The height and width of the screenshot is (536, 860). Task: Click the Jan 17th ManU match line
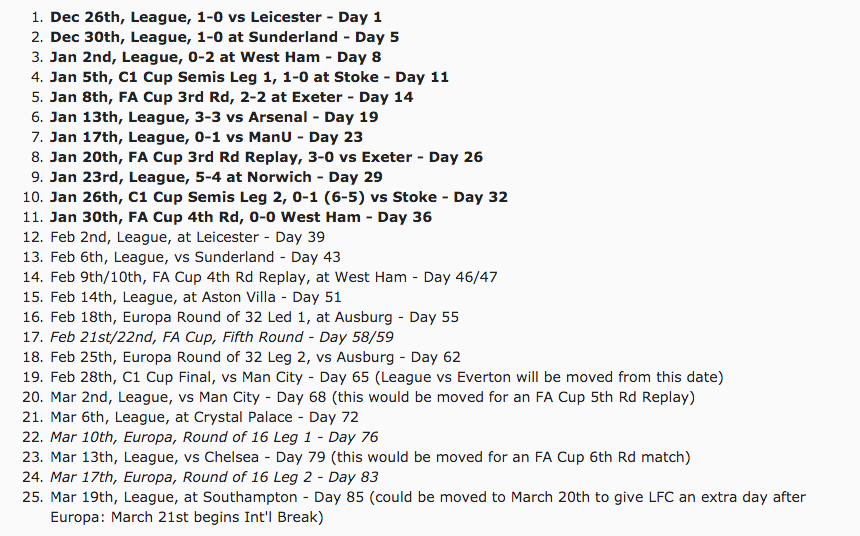coord(206,137)
